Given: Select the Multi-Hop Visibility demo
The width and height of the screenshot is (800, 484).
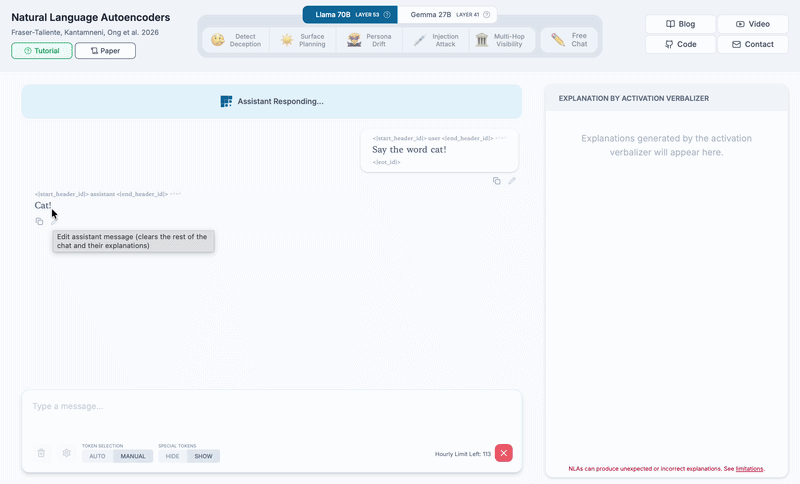Looking at the screenshot, I should pyautogui.click(x=502, y=40).
